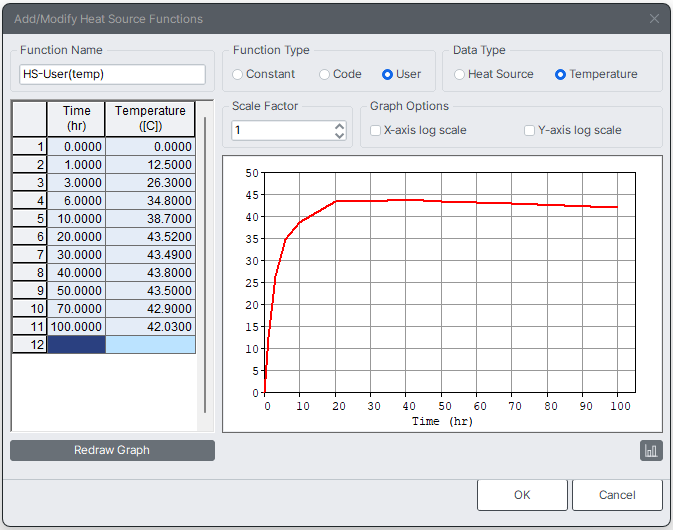Click the temperature cell 42.9000
The image size is (673, 530).
(x=150, y=309)
